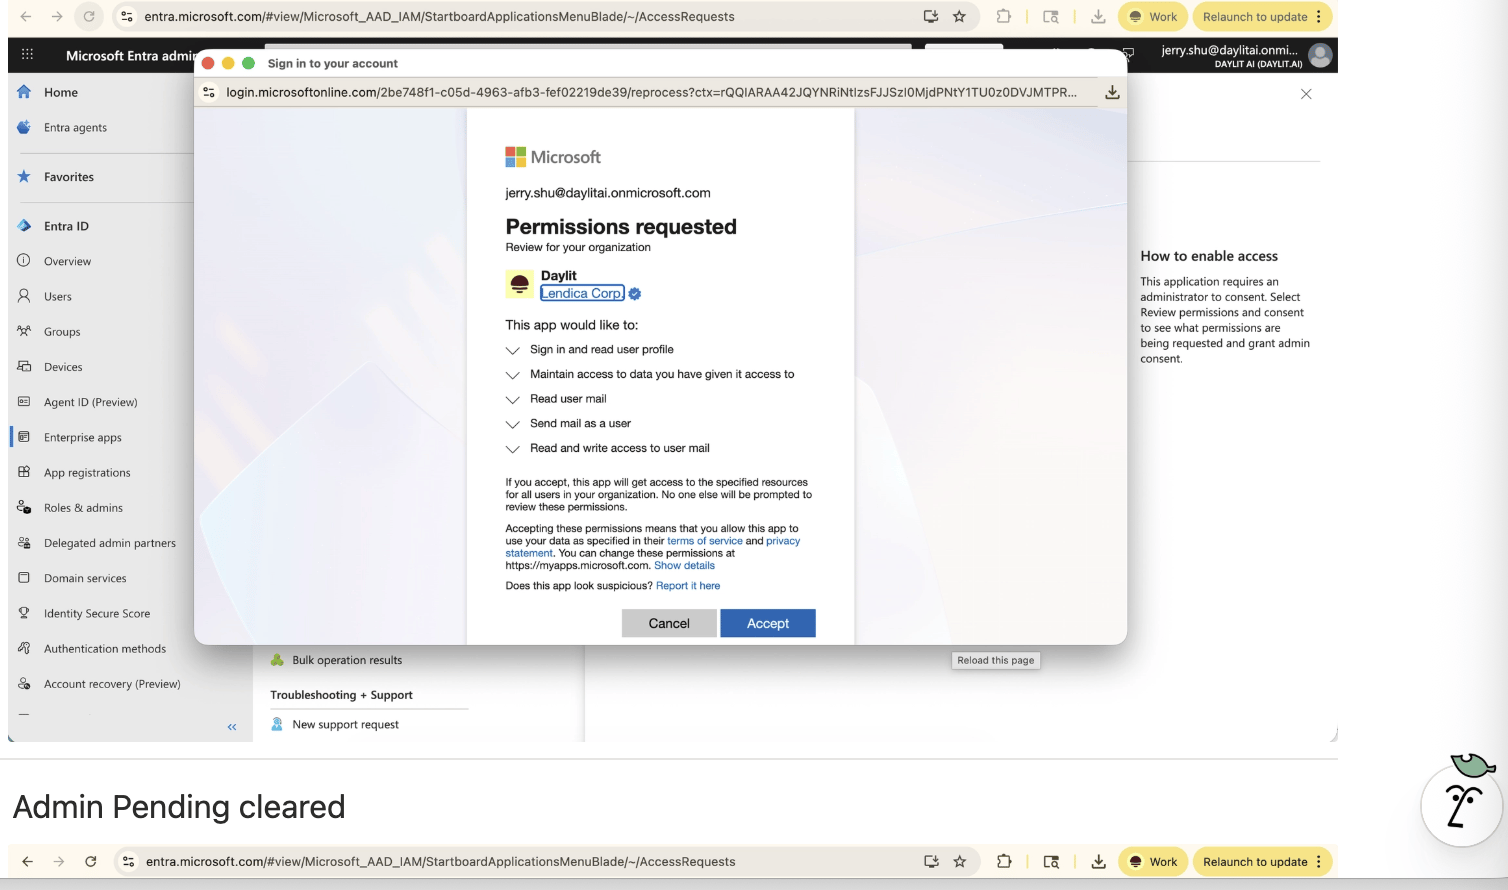1508x890 pixels.
Task: Open Entra agents in sidebar
Action: tap(75, 127)
